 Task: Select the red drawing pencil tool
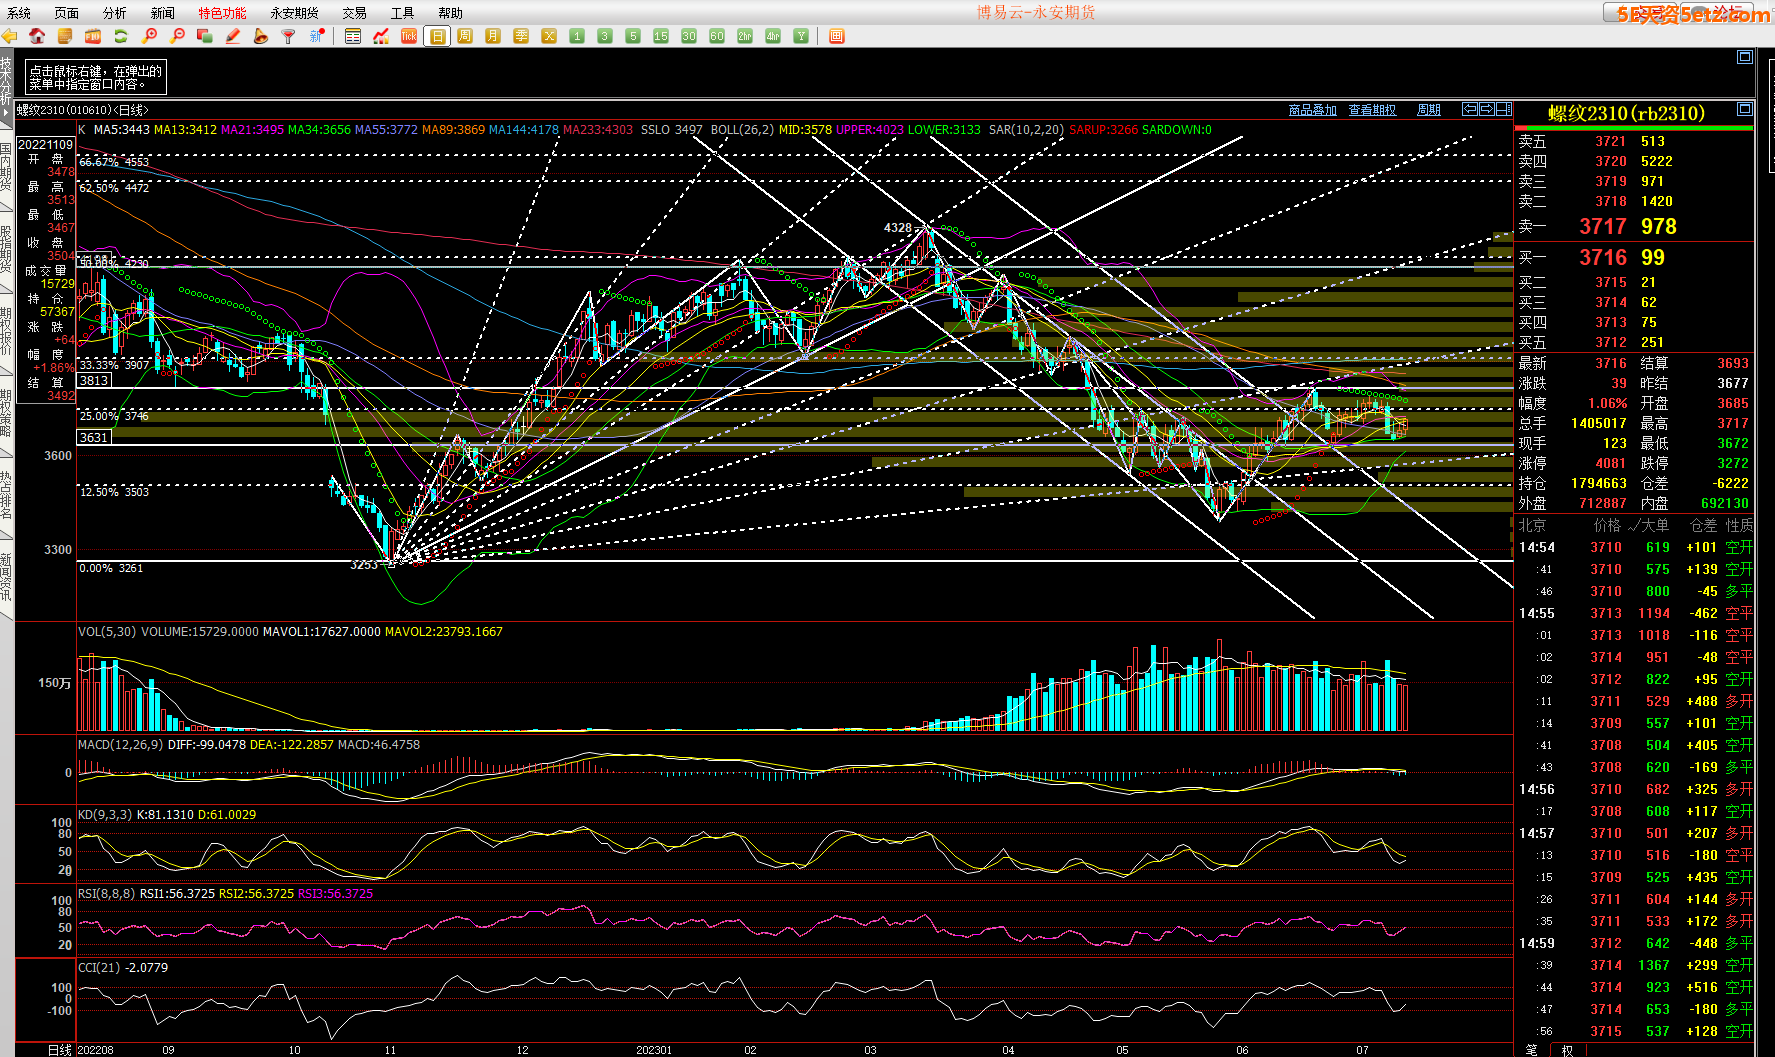(x=233, y=36)
